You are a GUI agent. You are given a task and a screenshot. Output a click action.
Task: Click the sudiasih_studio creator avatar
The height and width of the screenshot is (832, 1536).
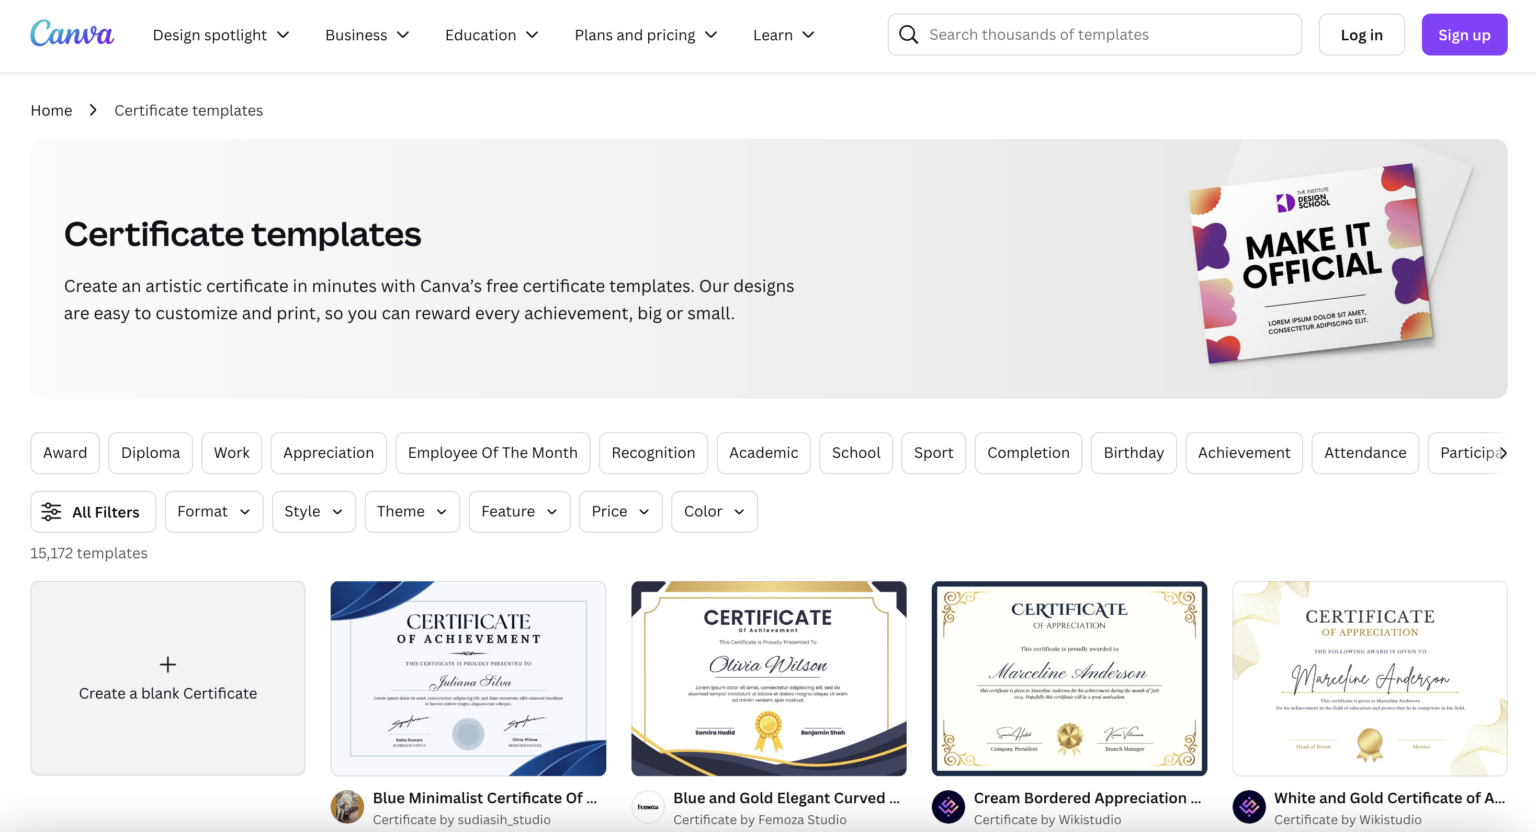pyautogui.click(x=346, y=807)
